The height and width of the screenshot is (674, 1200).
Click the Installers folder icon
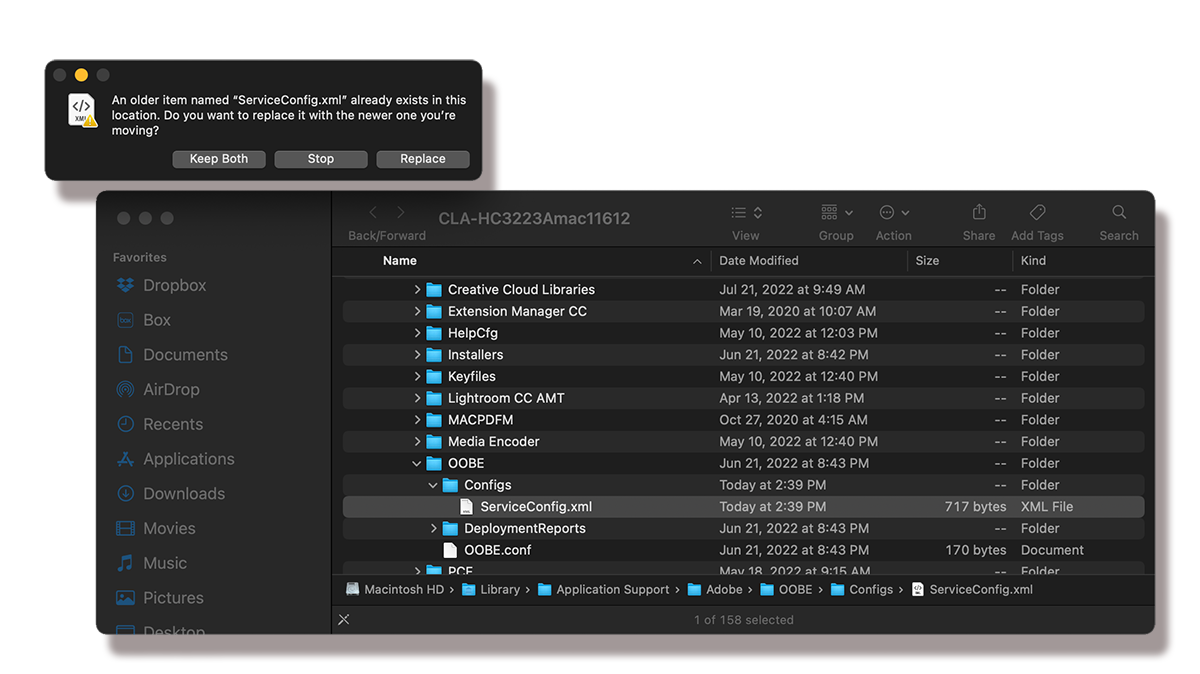434,355
